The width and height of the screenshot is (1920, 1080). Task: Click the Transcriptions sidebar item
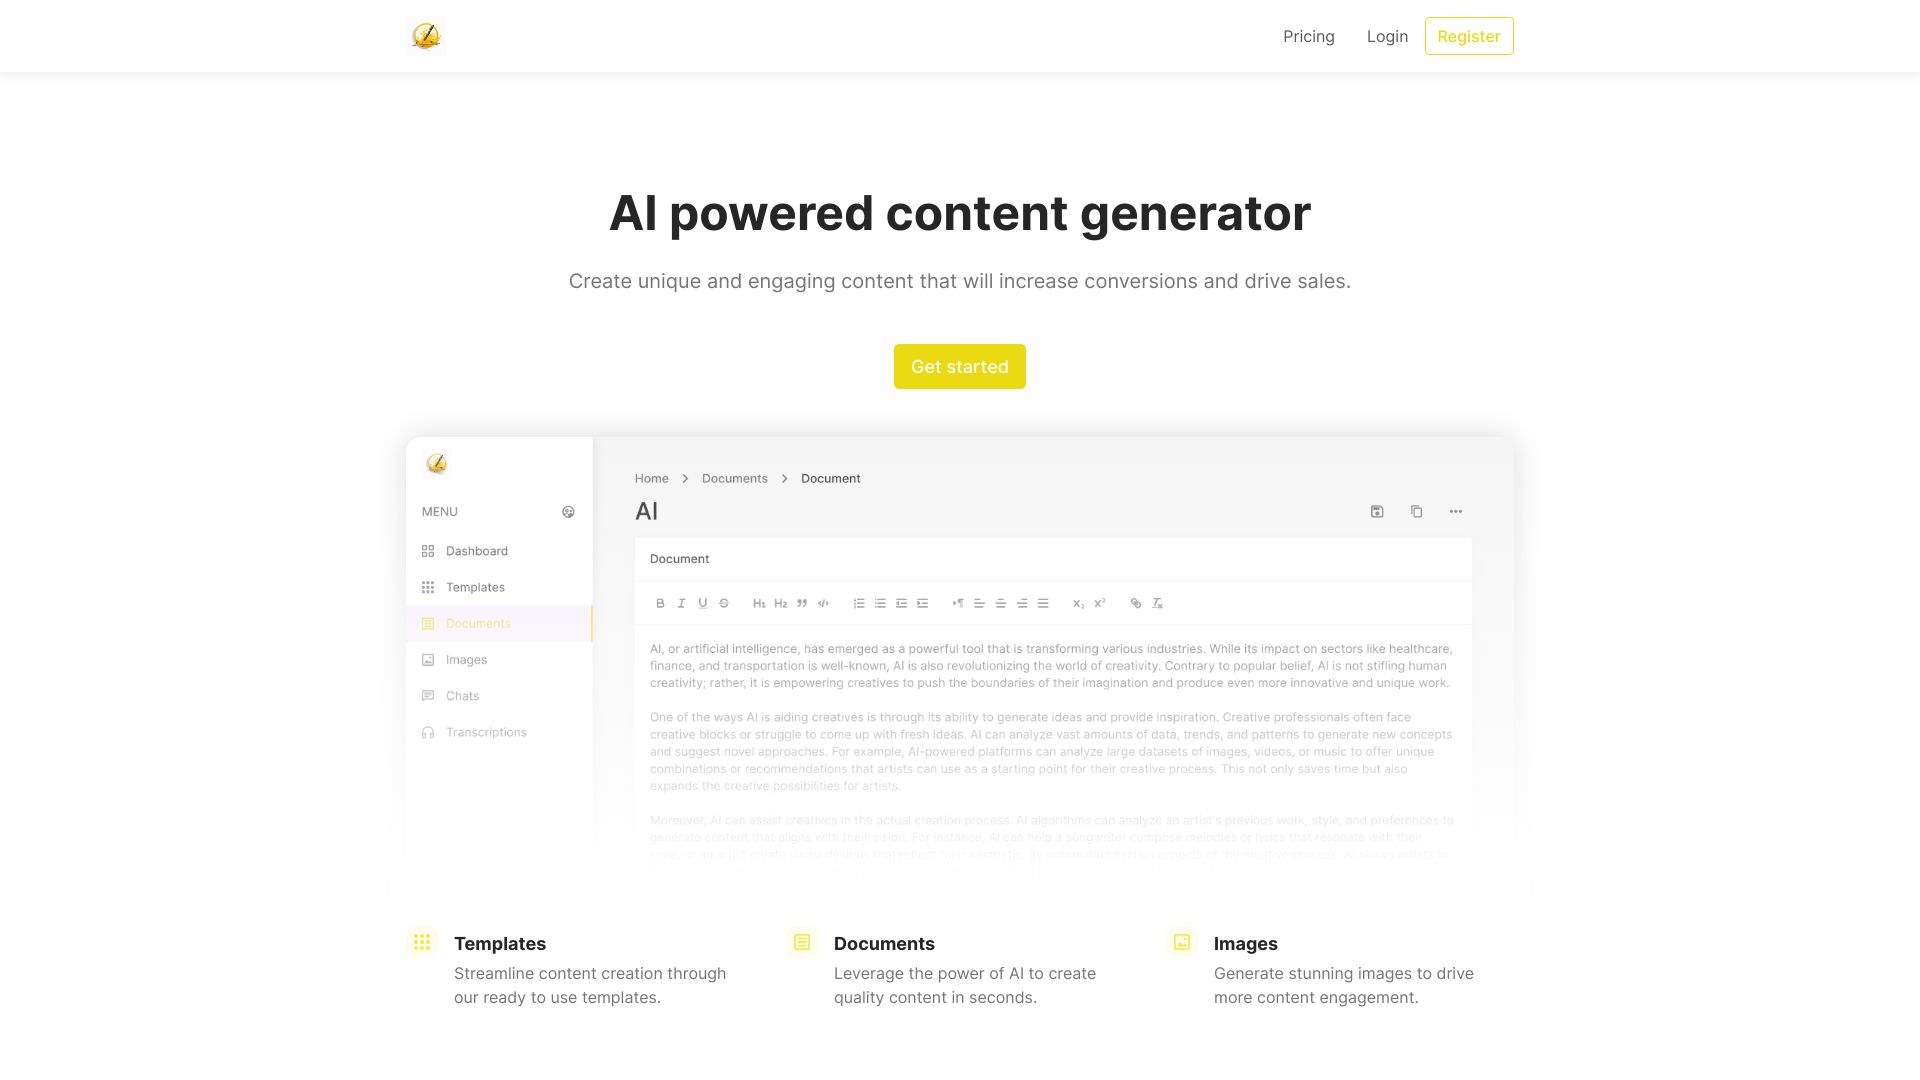pos(487,732)
